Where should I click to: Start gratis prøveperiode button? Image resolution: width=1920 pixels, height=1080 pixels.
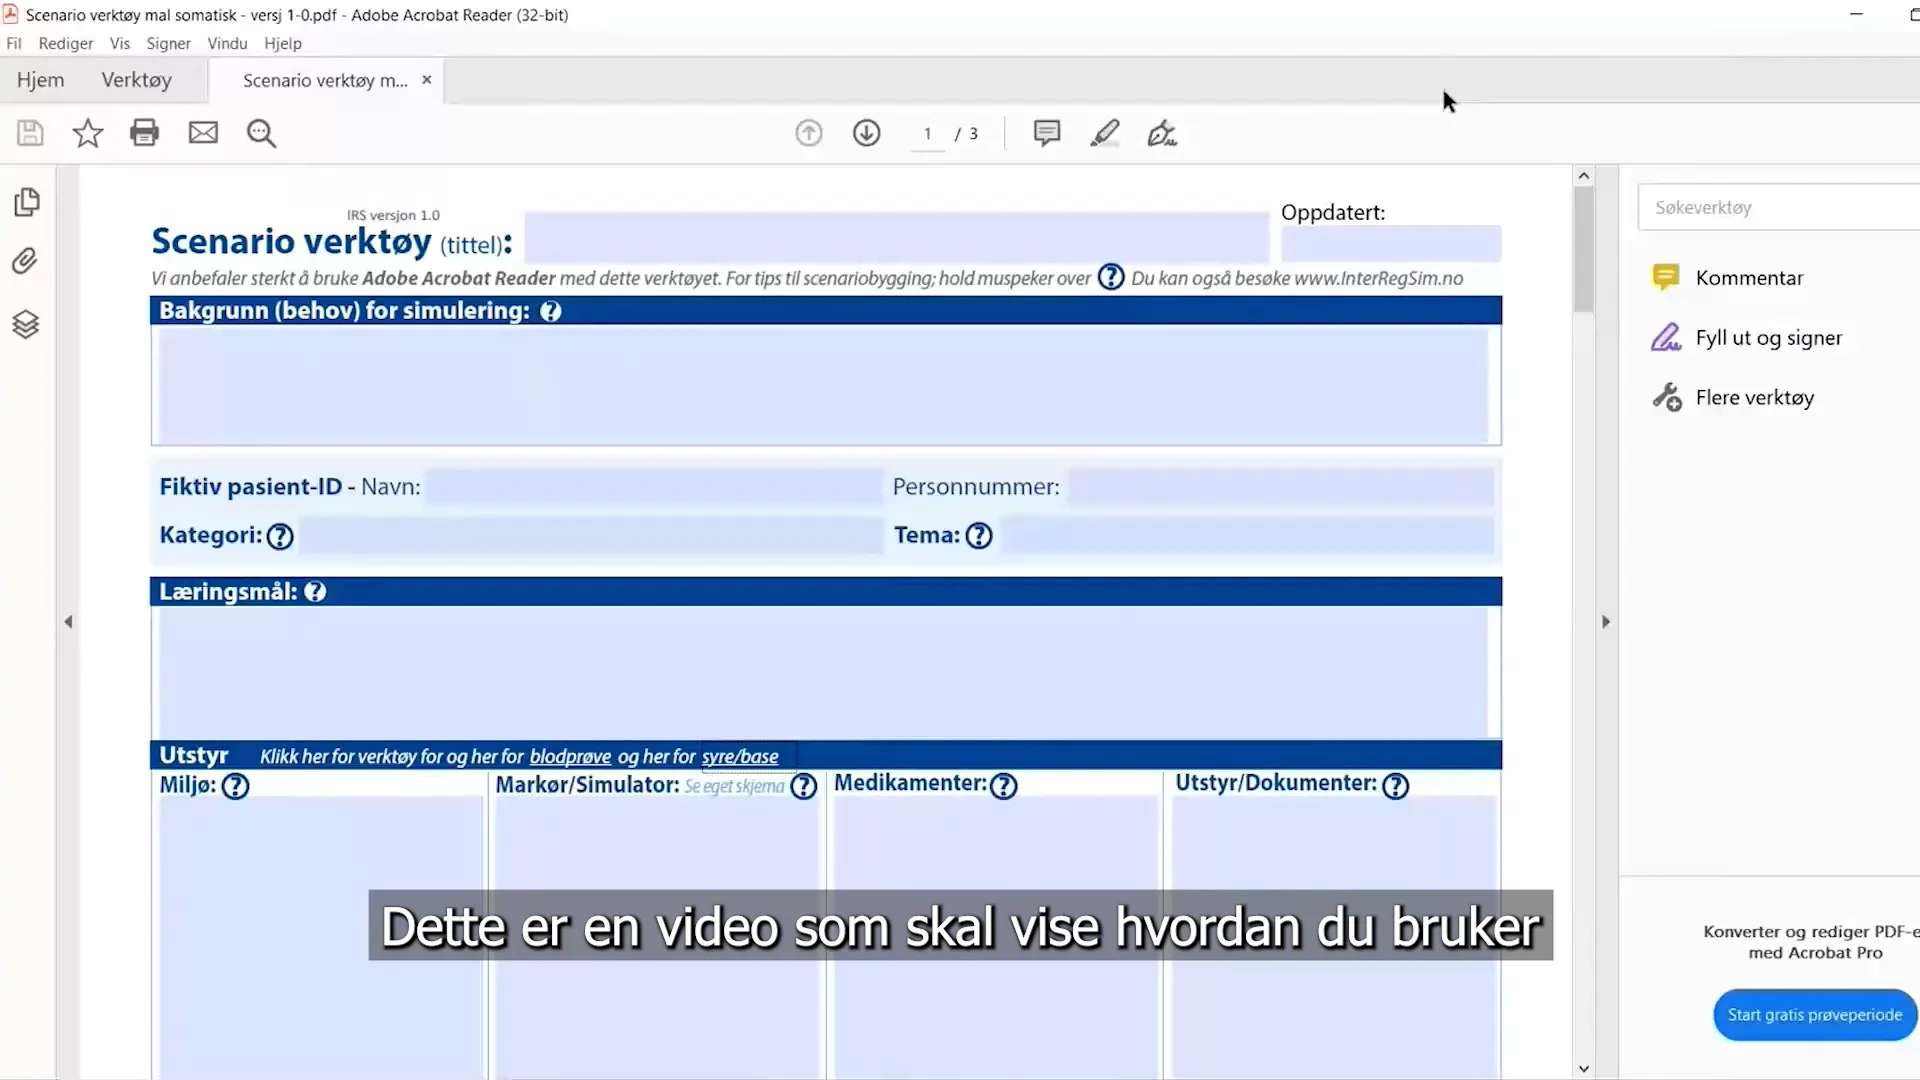[x=1815, y=1015]
